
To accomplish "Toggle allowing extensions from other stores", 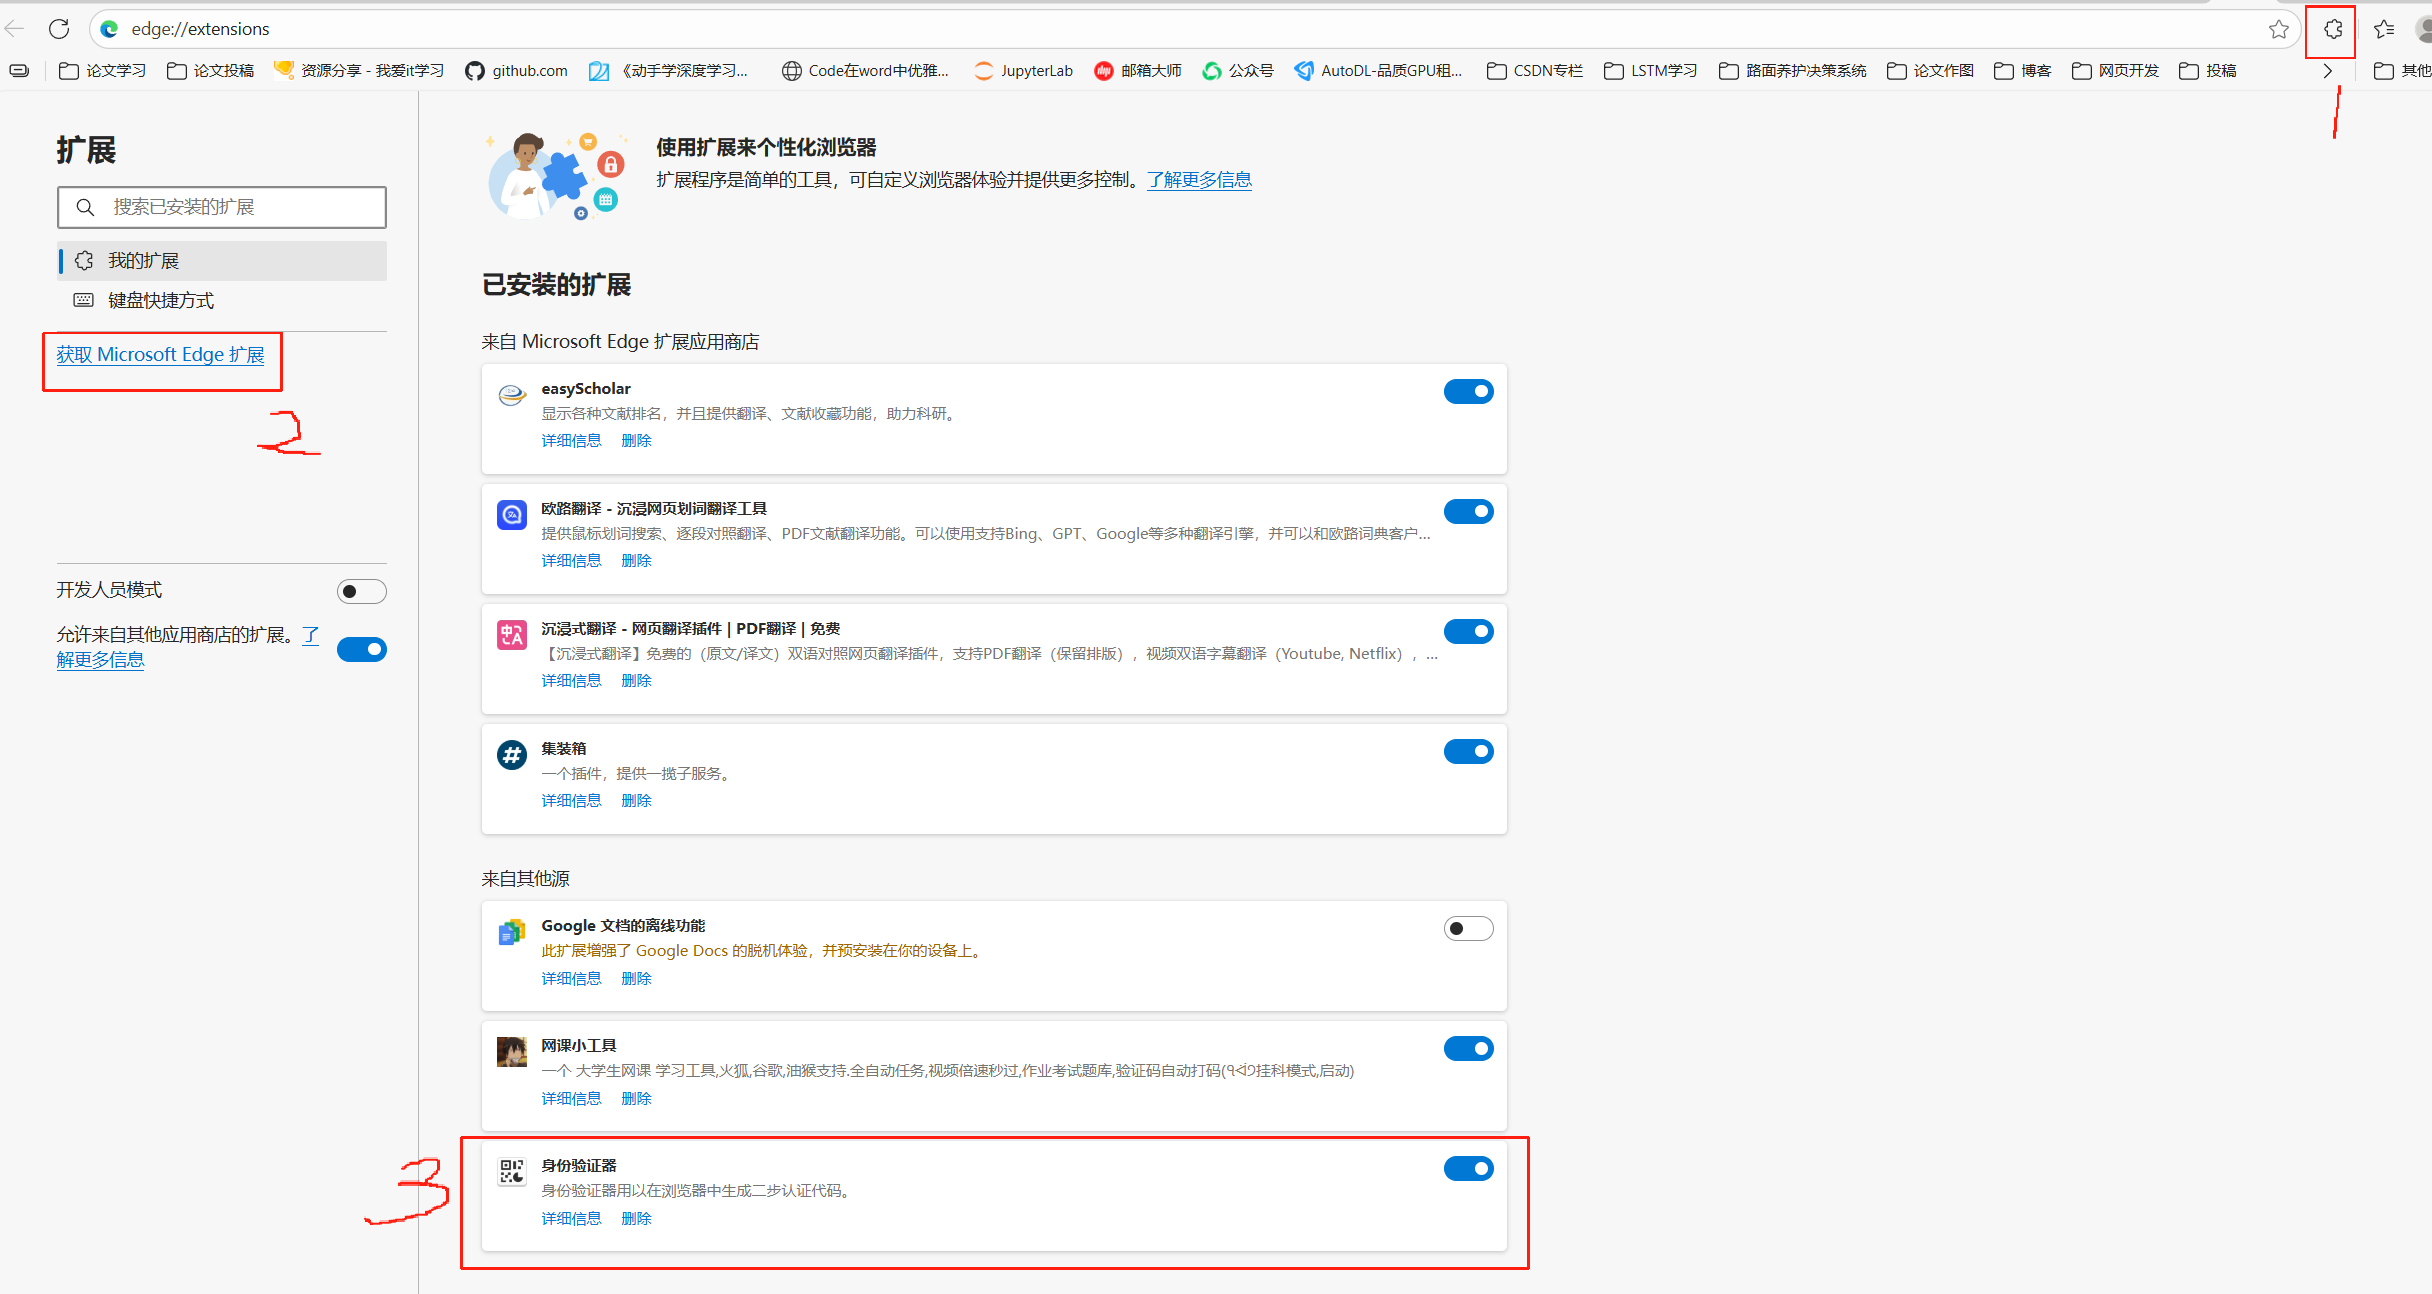I will click(x=361, y=650).
